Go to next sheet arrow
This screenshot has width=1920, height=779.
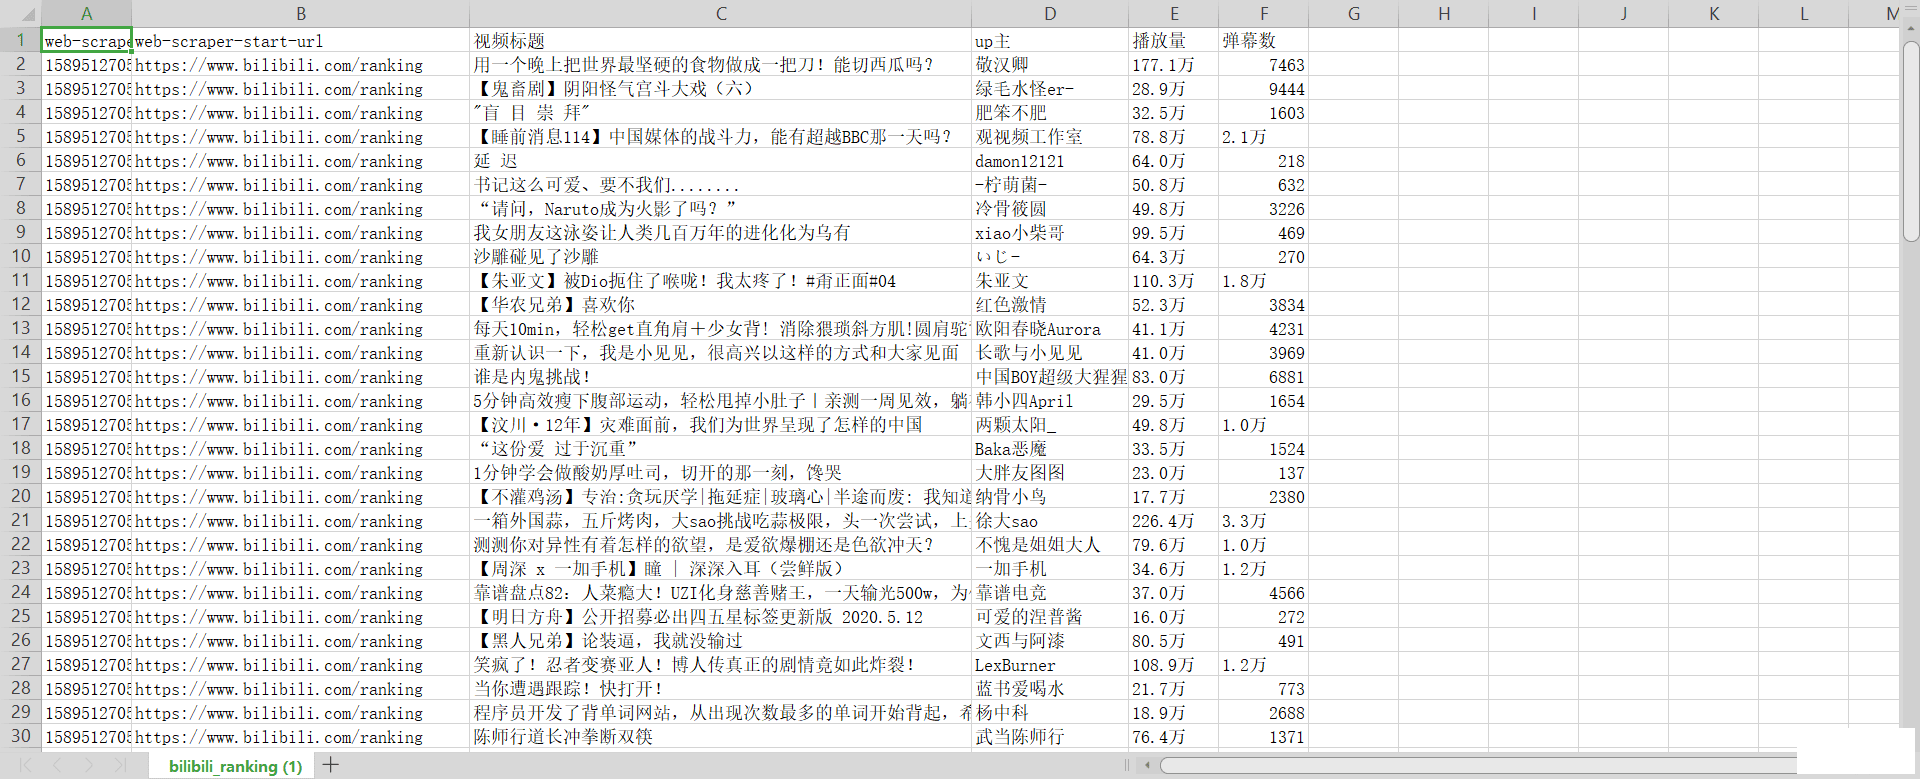[89, 765]
